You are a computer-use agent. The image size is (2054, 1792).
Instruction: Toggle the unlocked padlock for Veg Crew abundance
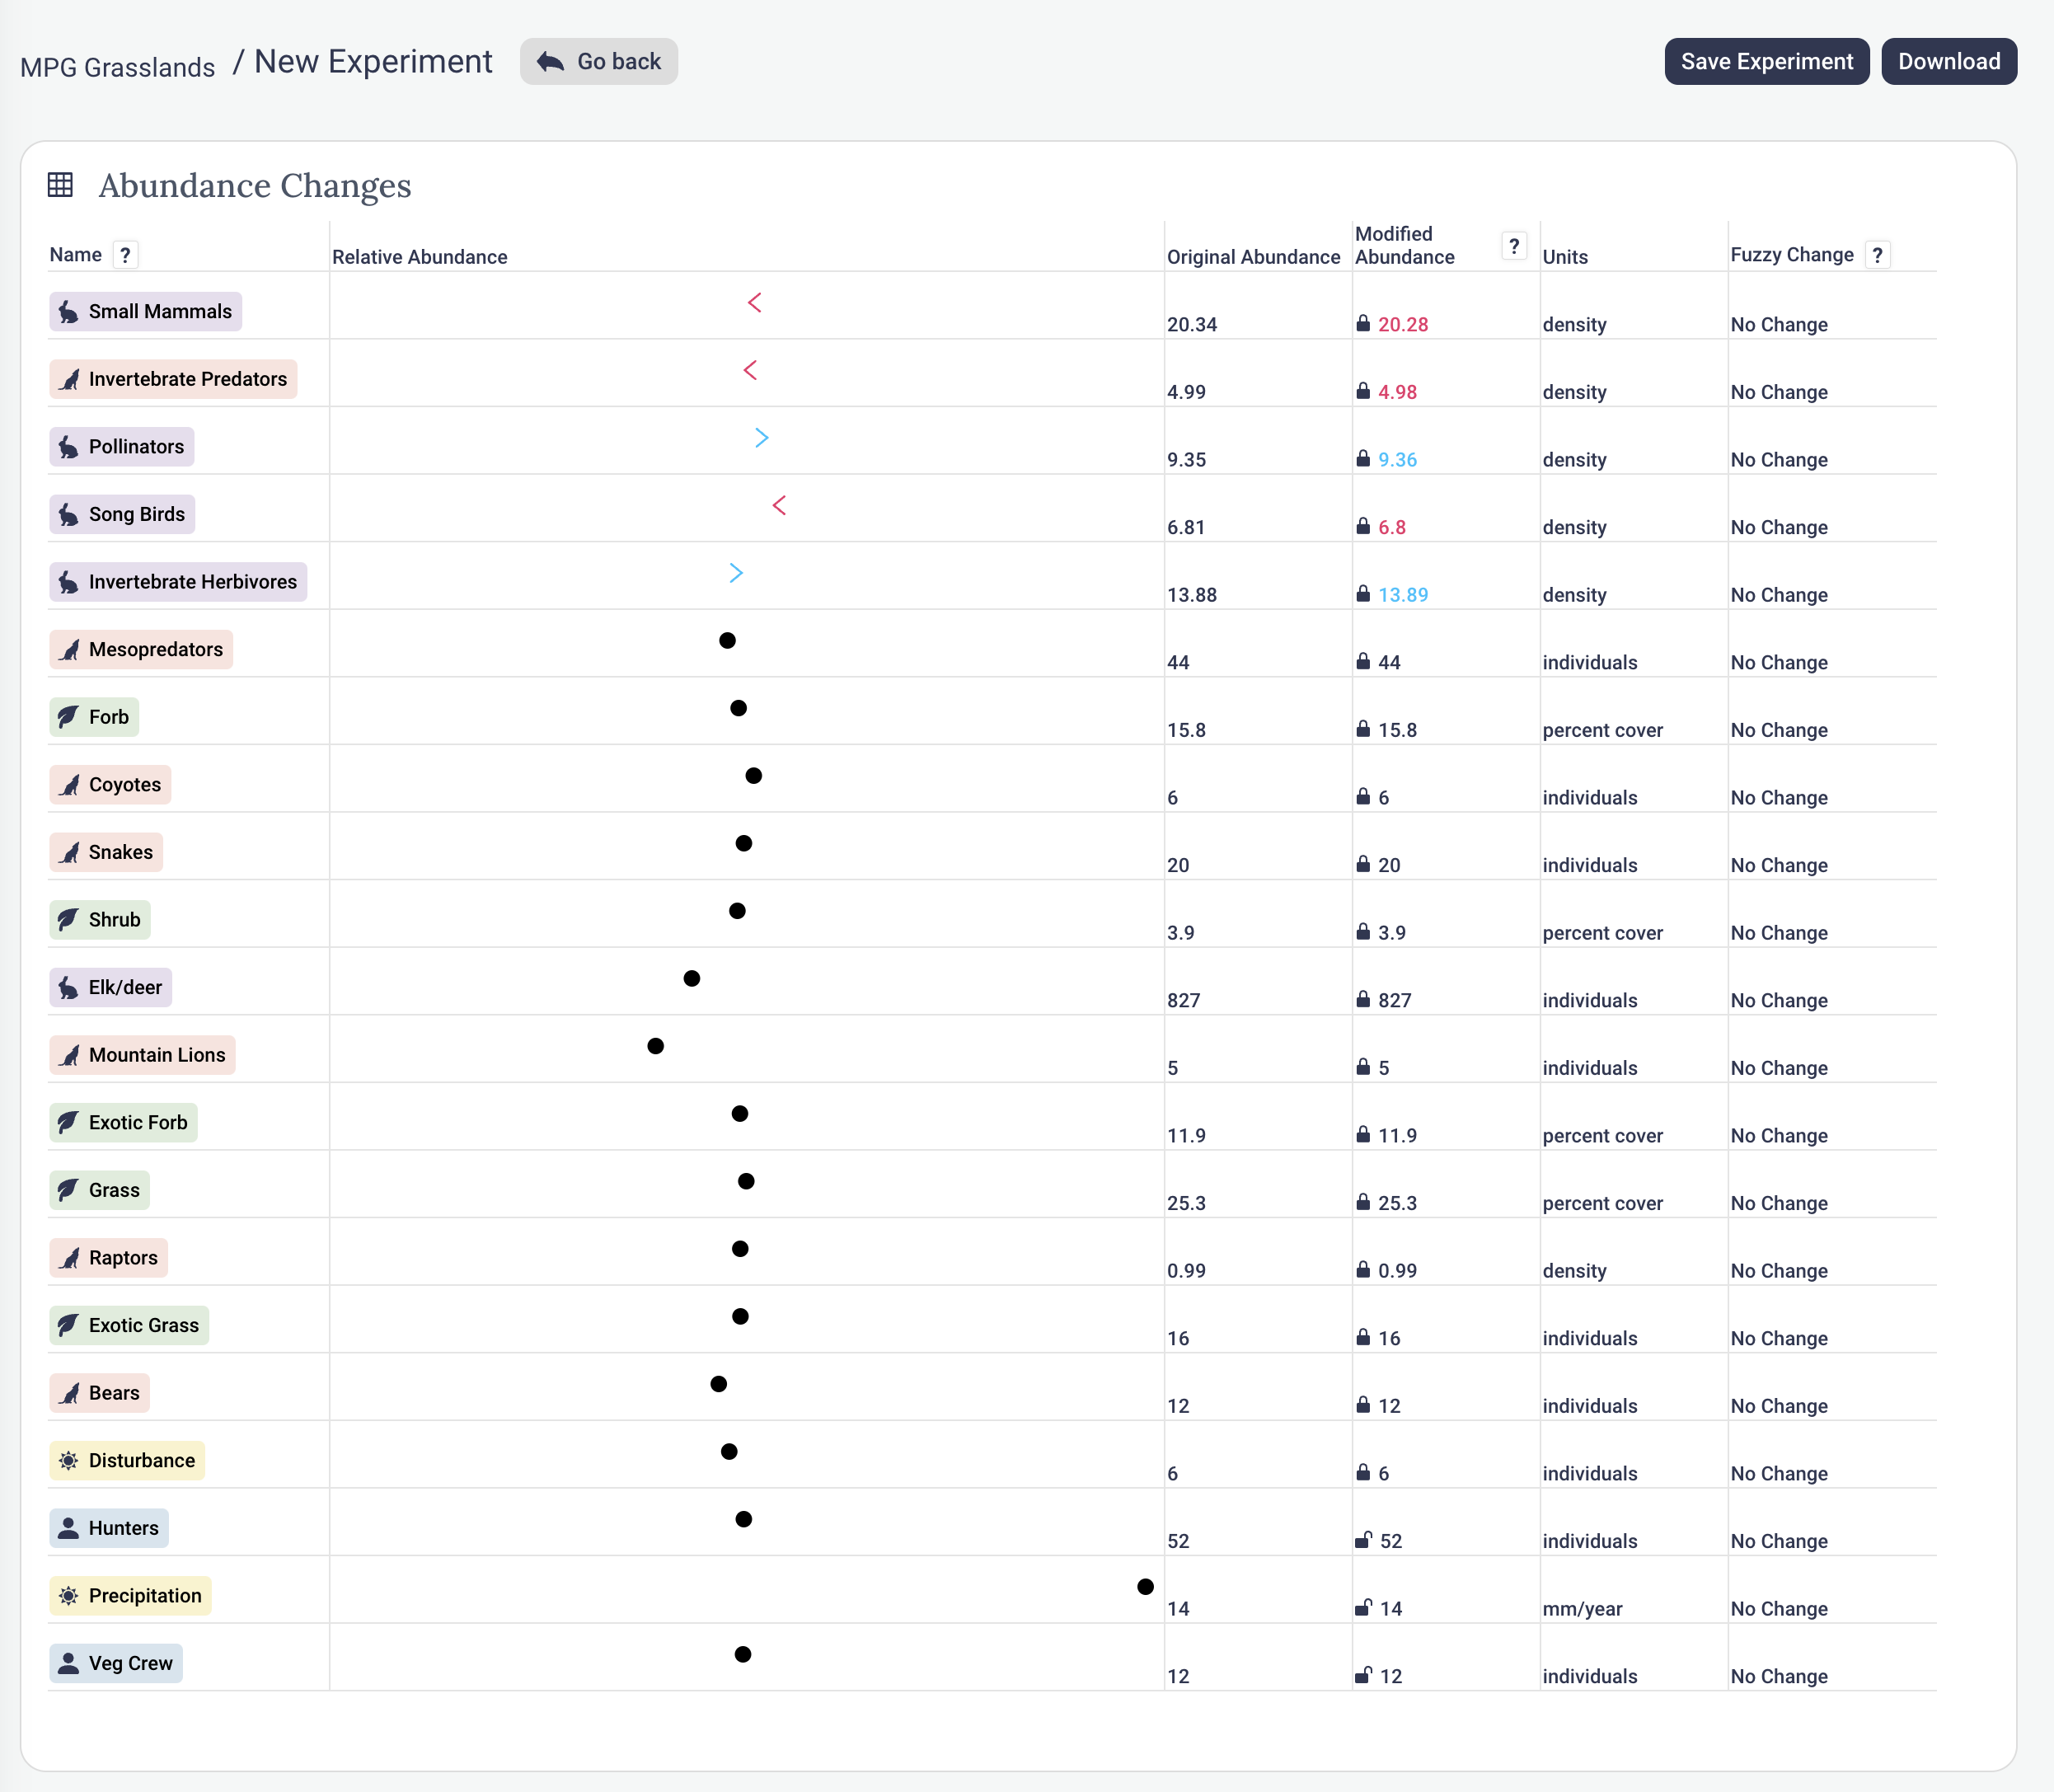[x=1363, y=1675]
